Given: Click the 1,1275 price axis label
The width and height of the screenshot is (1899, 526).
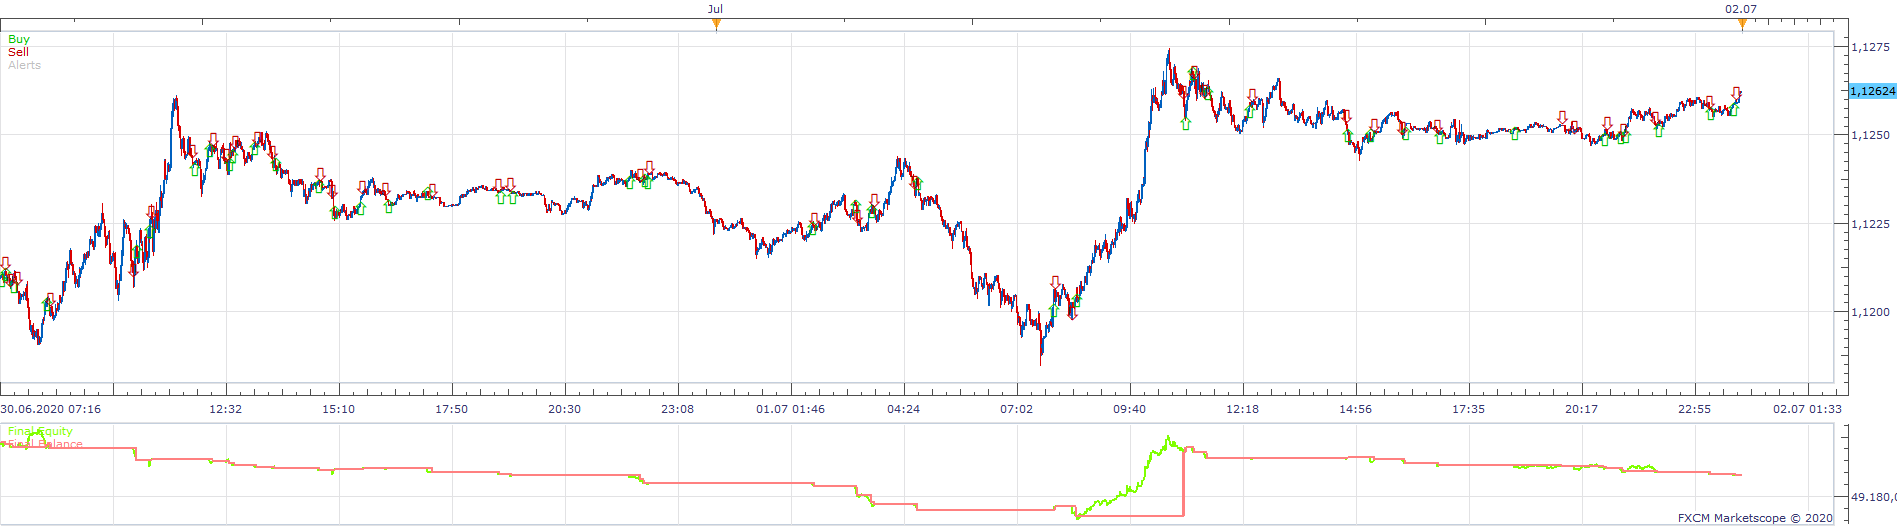Looking at the screenshot, I should (x=1870, y=47).
